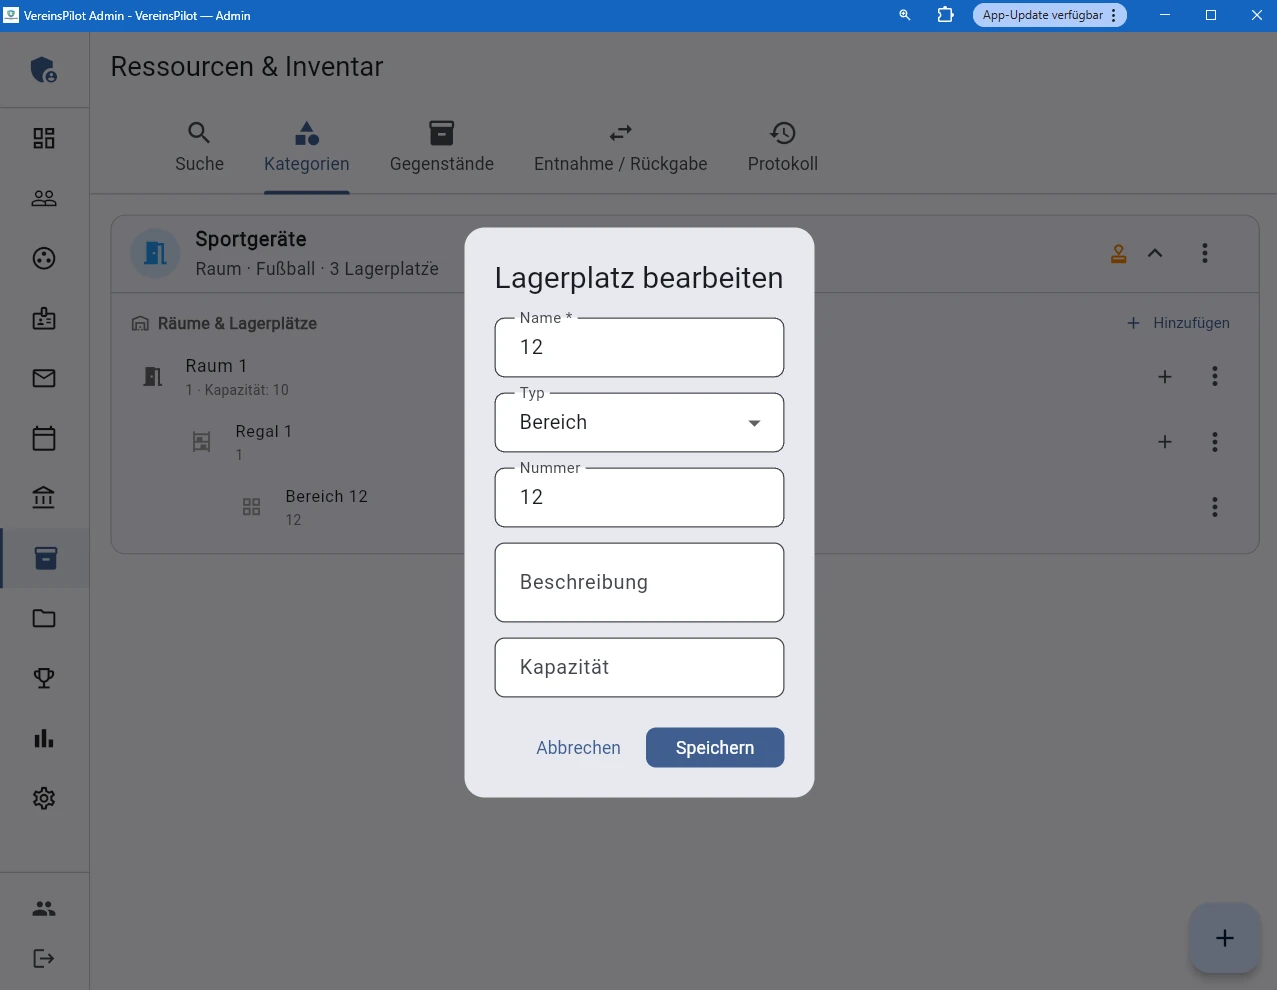1277x990 pixels.
Task: Click the mail envelope sidebar icon
Action: pos(44,378)
